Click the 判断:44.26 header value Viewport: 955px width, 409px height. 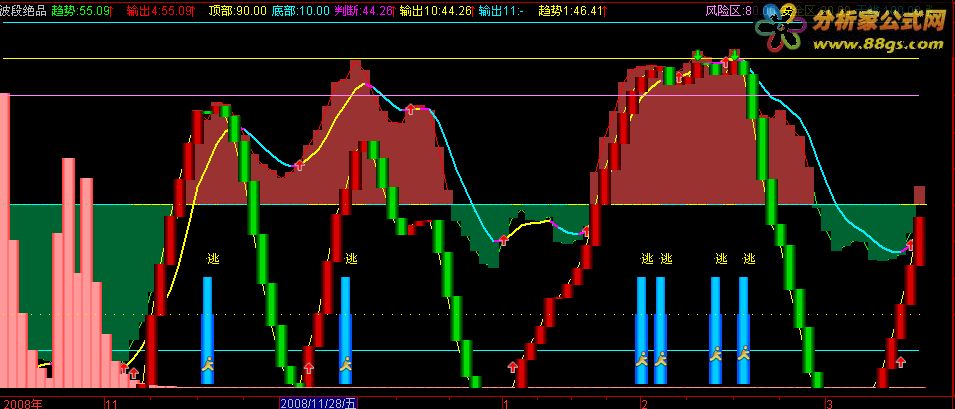[364, 10]
